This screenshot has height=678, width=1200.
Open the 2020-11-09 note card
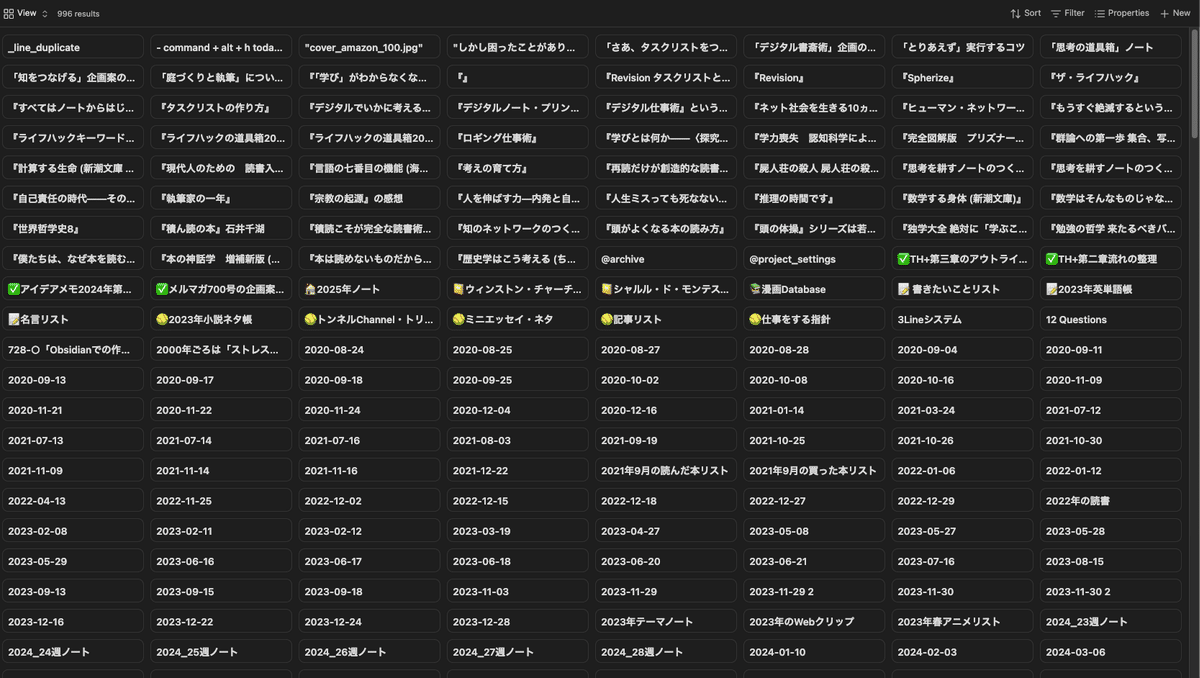click(x=1110, y=380)
